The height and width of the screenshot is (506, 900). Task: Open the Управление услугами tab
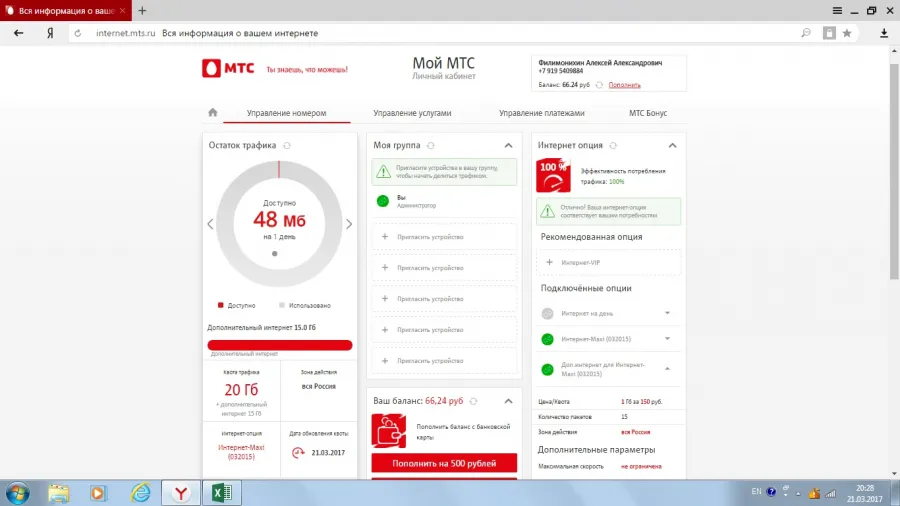(x=412, y=113)
